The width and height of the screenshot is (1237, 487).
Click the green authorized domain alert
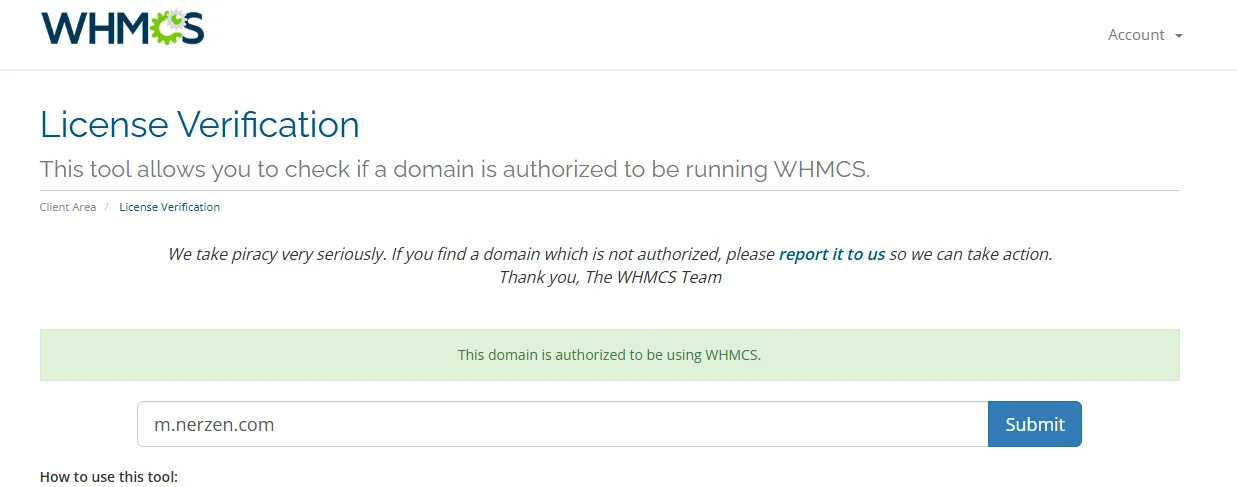point(610,355)
